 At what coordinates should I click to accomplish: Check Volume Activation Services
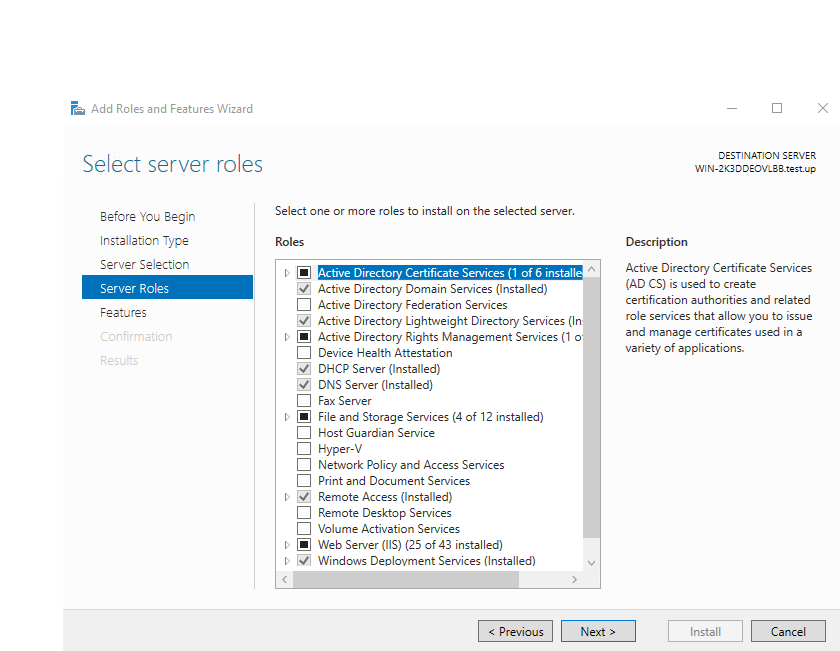coord(304,529)
